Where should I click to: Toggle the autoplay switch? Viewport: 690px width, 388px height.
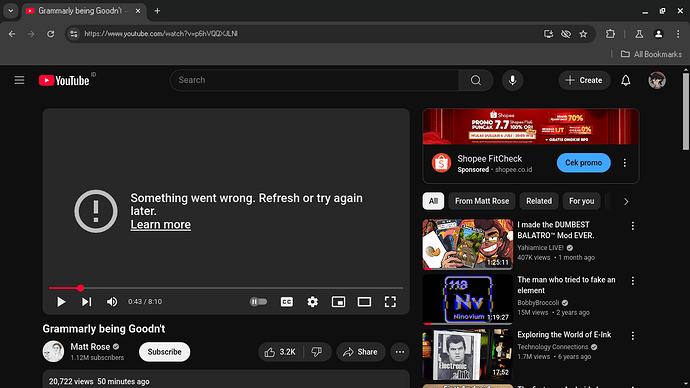click(258, 302)
